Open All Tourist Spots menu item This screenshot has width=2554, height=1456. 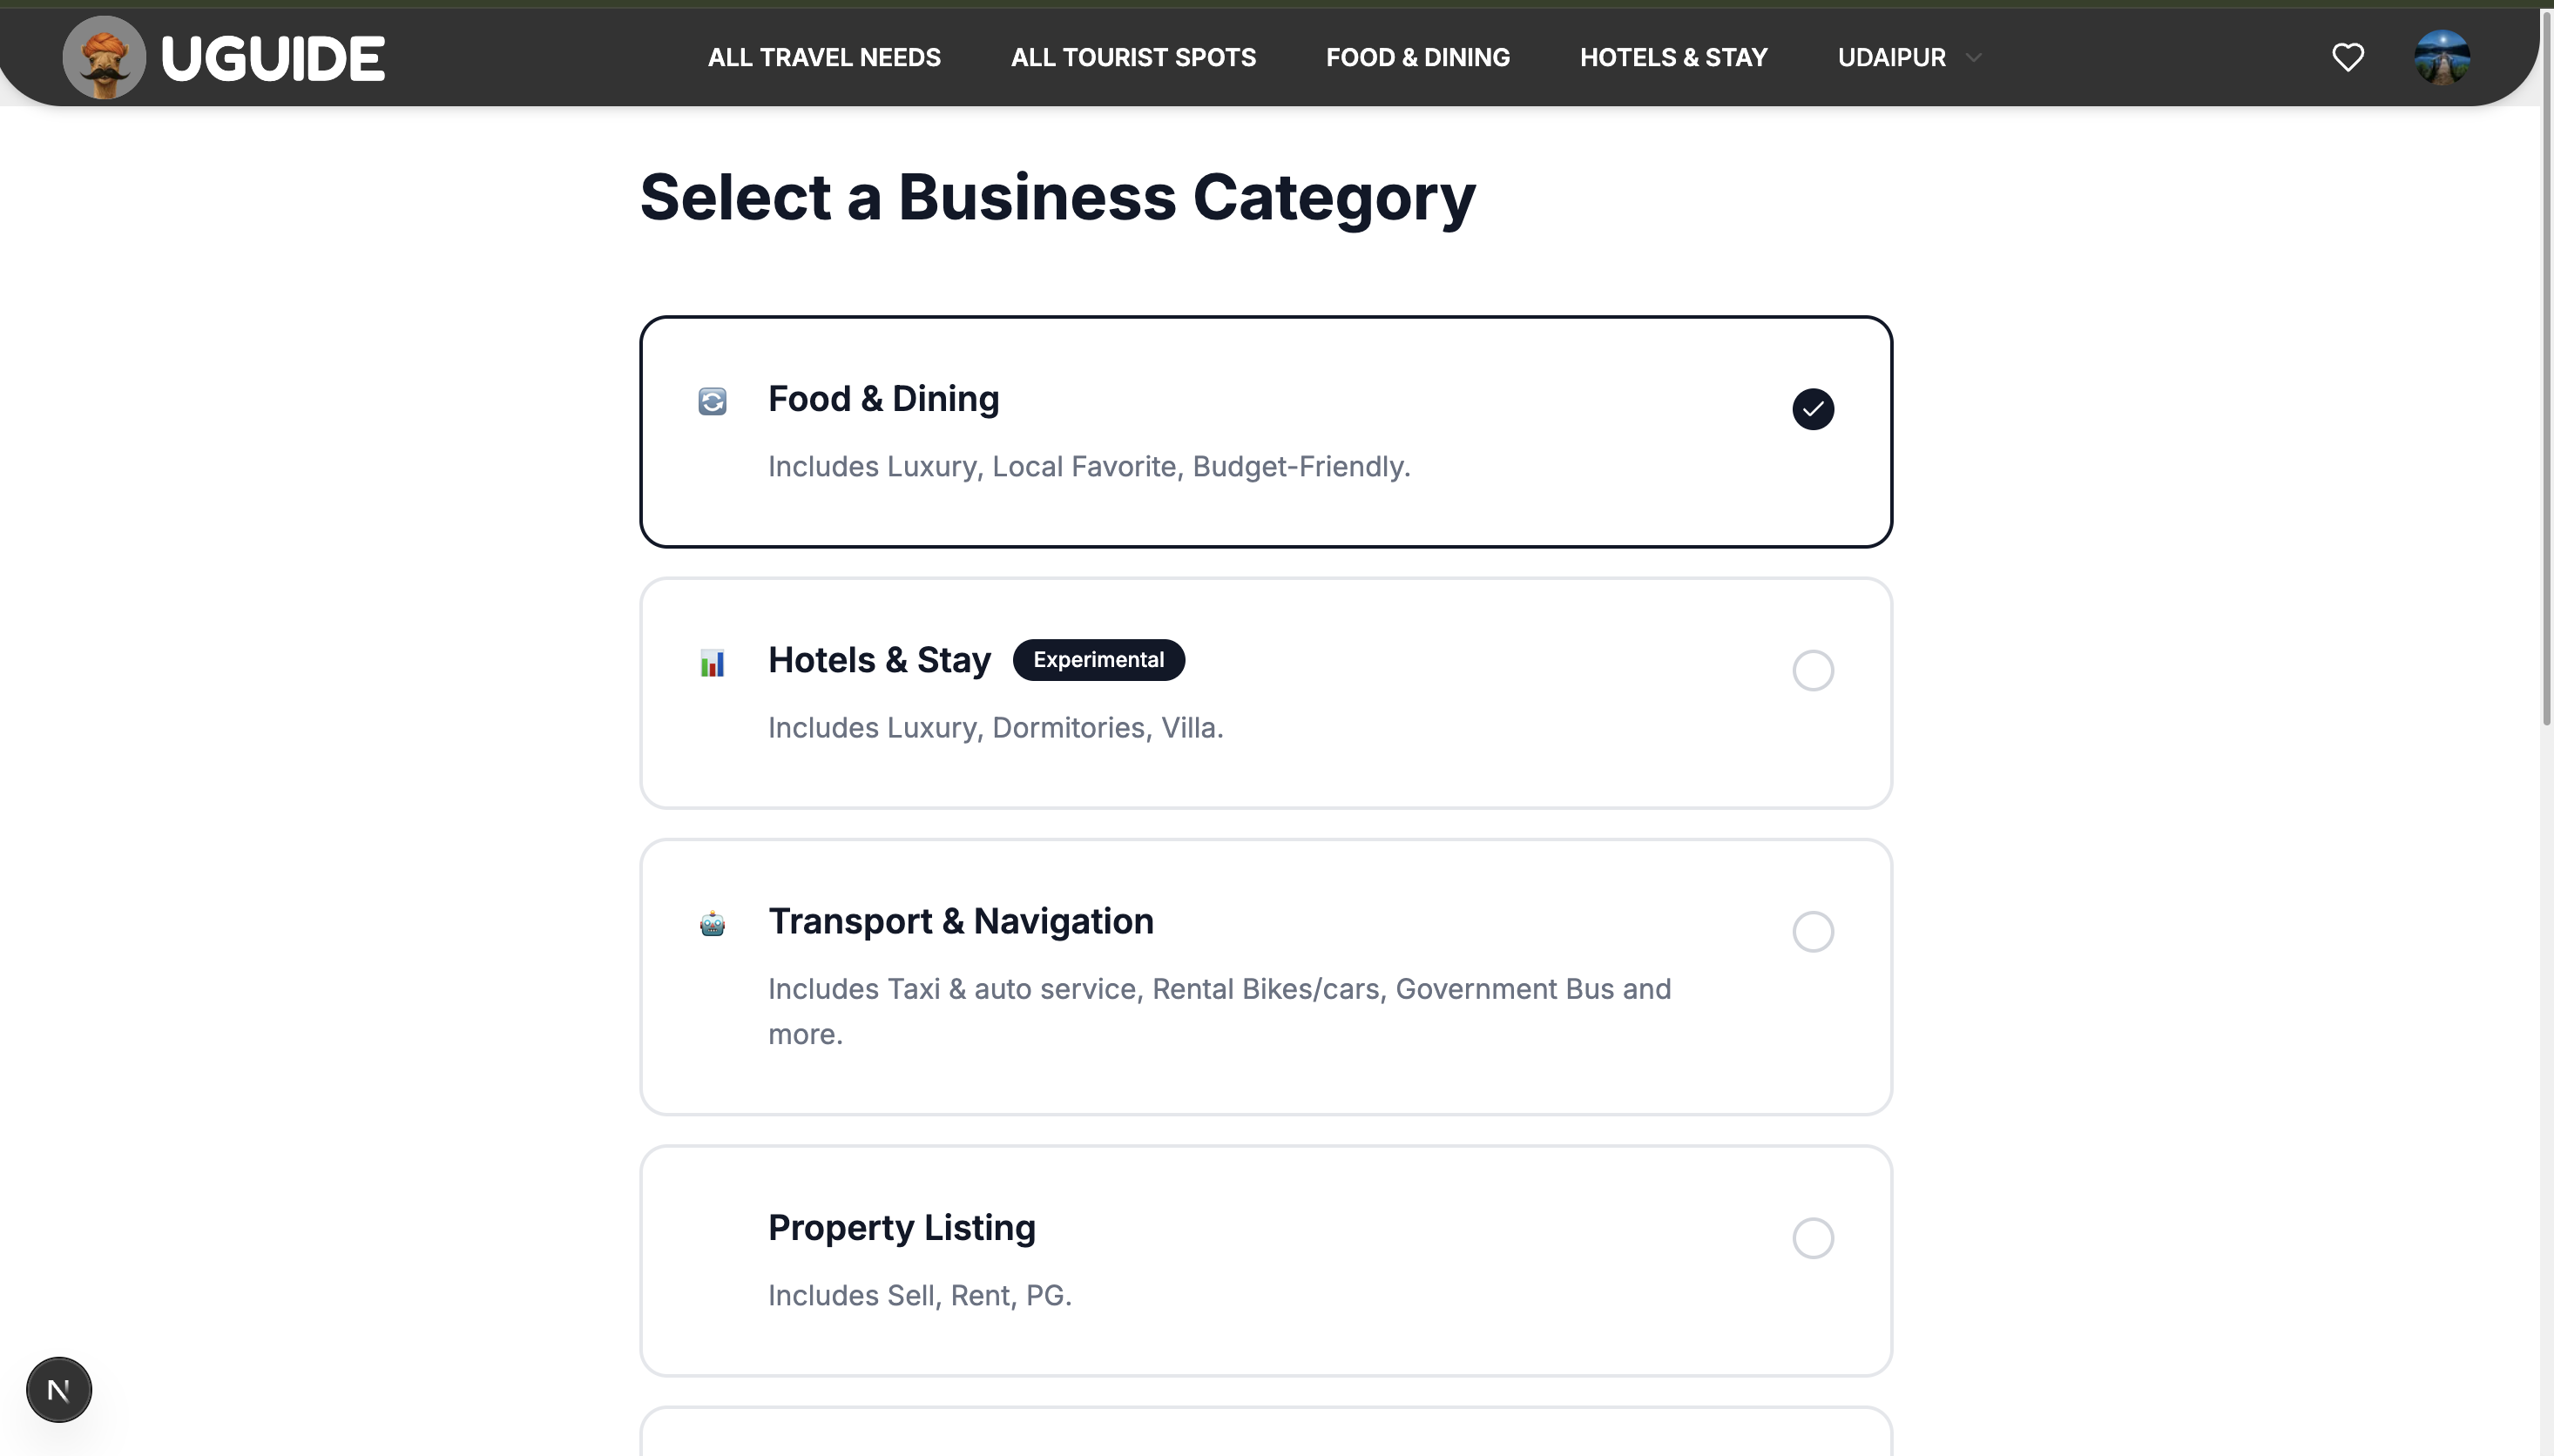pos(1133,58)
